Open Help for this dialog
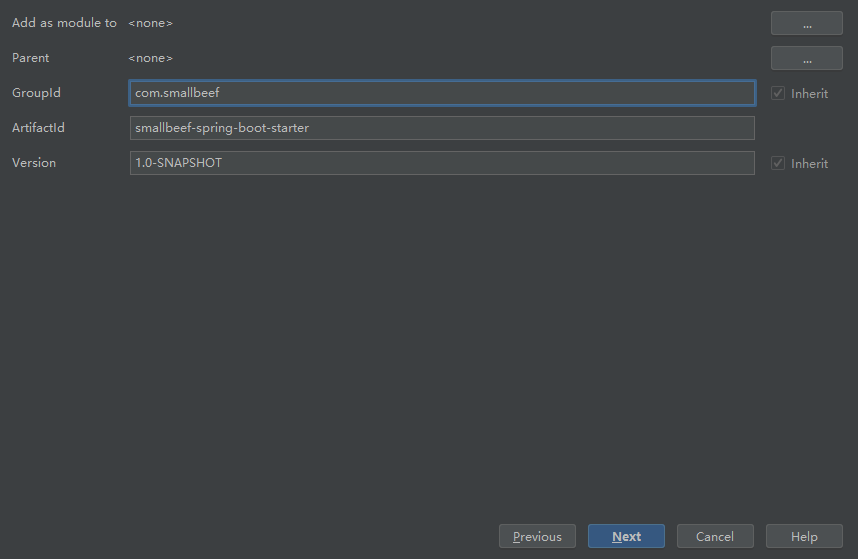Screen dimensions: 858x559 pos(804,536)
